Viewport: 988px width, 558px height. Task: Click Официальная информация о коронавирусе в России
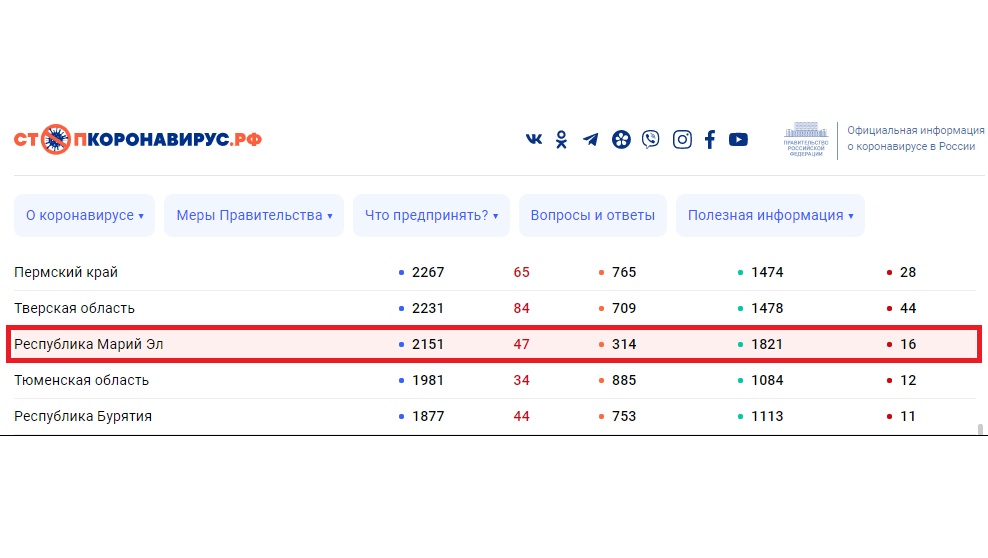pos(916,139)
